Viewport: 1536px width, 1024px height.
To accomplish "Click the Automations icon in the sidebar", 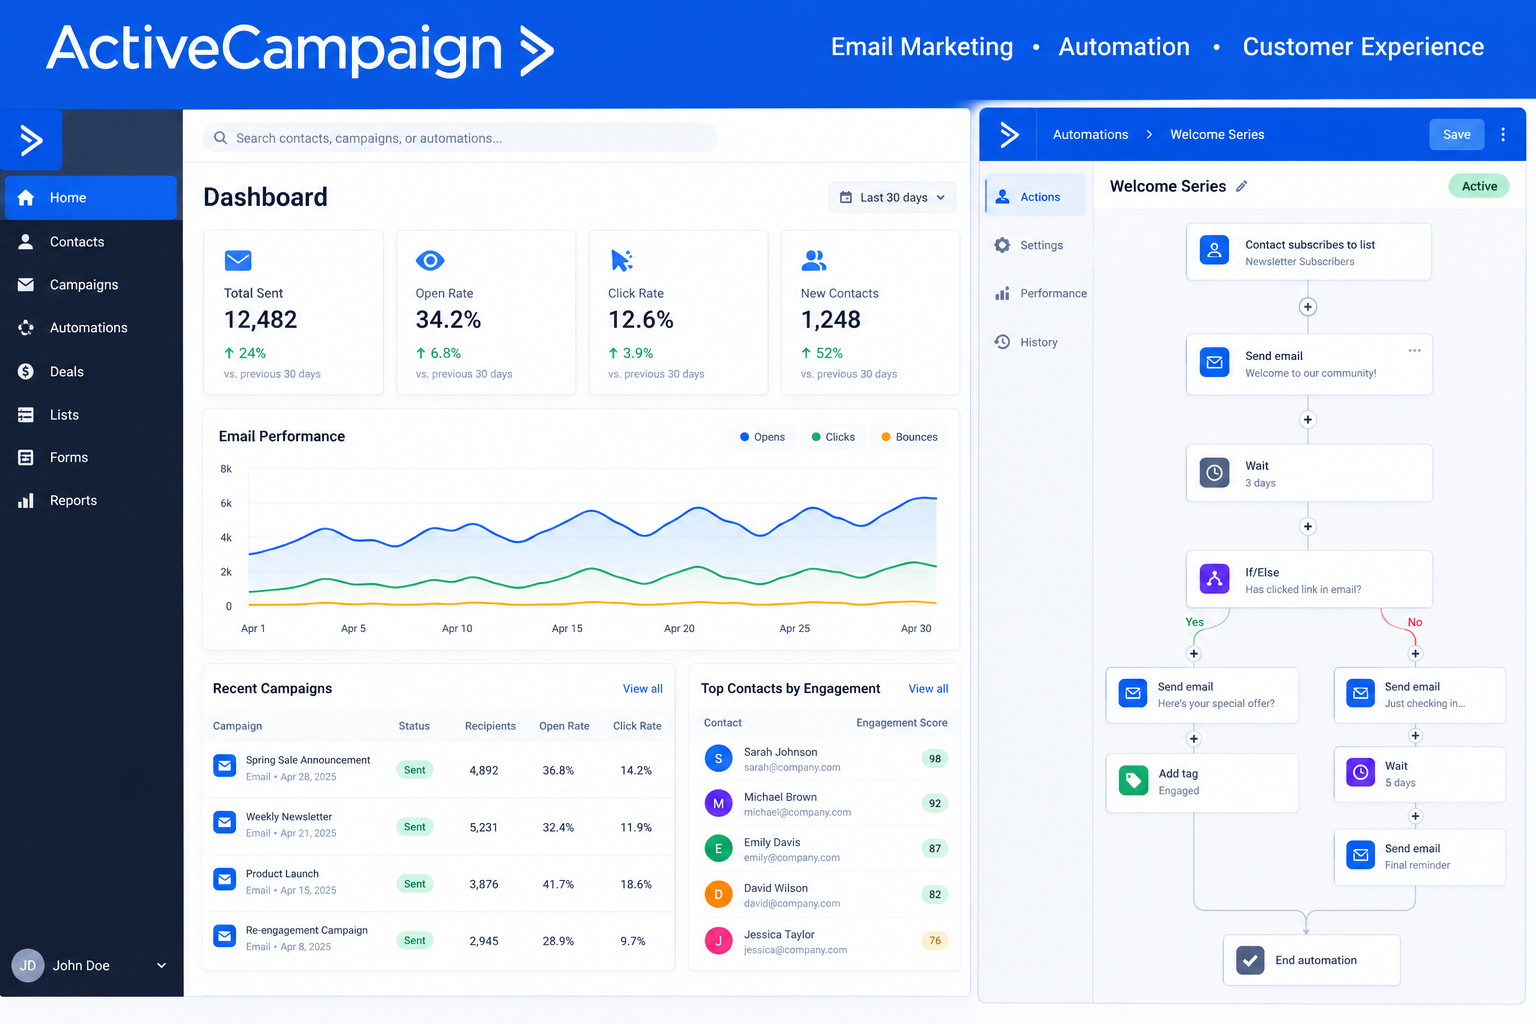I will [26, 328].
